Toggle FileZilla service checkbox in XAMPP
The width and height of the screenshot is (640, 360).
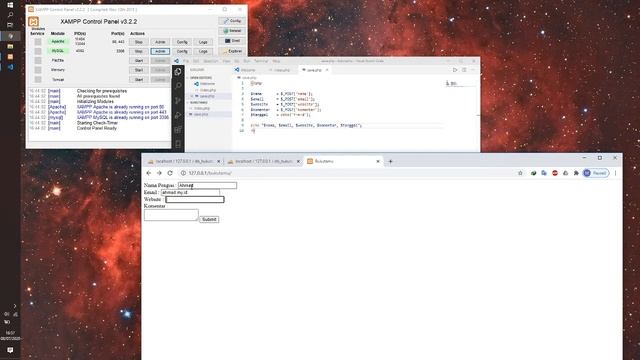point(38,60)
